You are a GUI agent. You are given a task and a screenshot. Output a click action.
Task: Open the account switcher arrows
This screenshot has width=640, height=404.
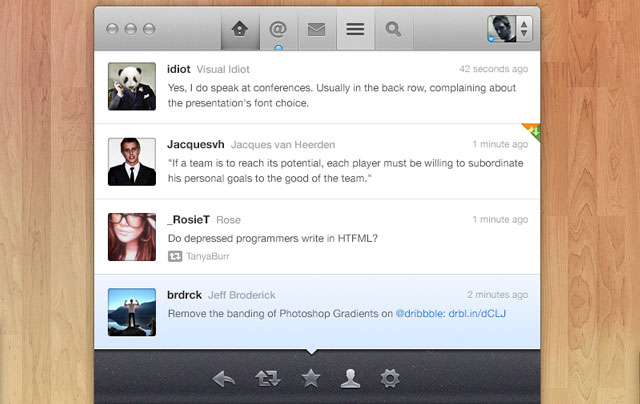(524, 29)
